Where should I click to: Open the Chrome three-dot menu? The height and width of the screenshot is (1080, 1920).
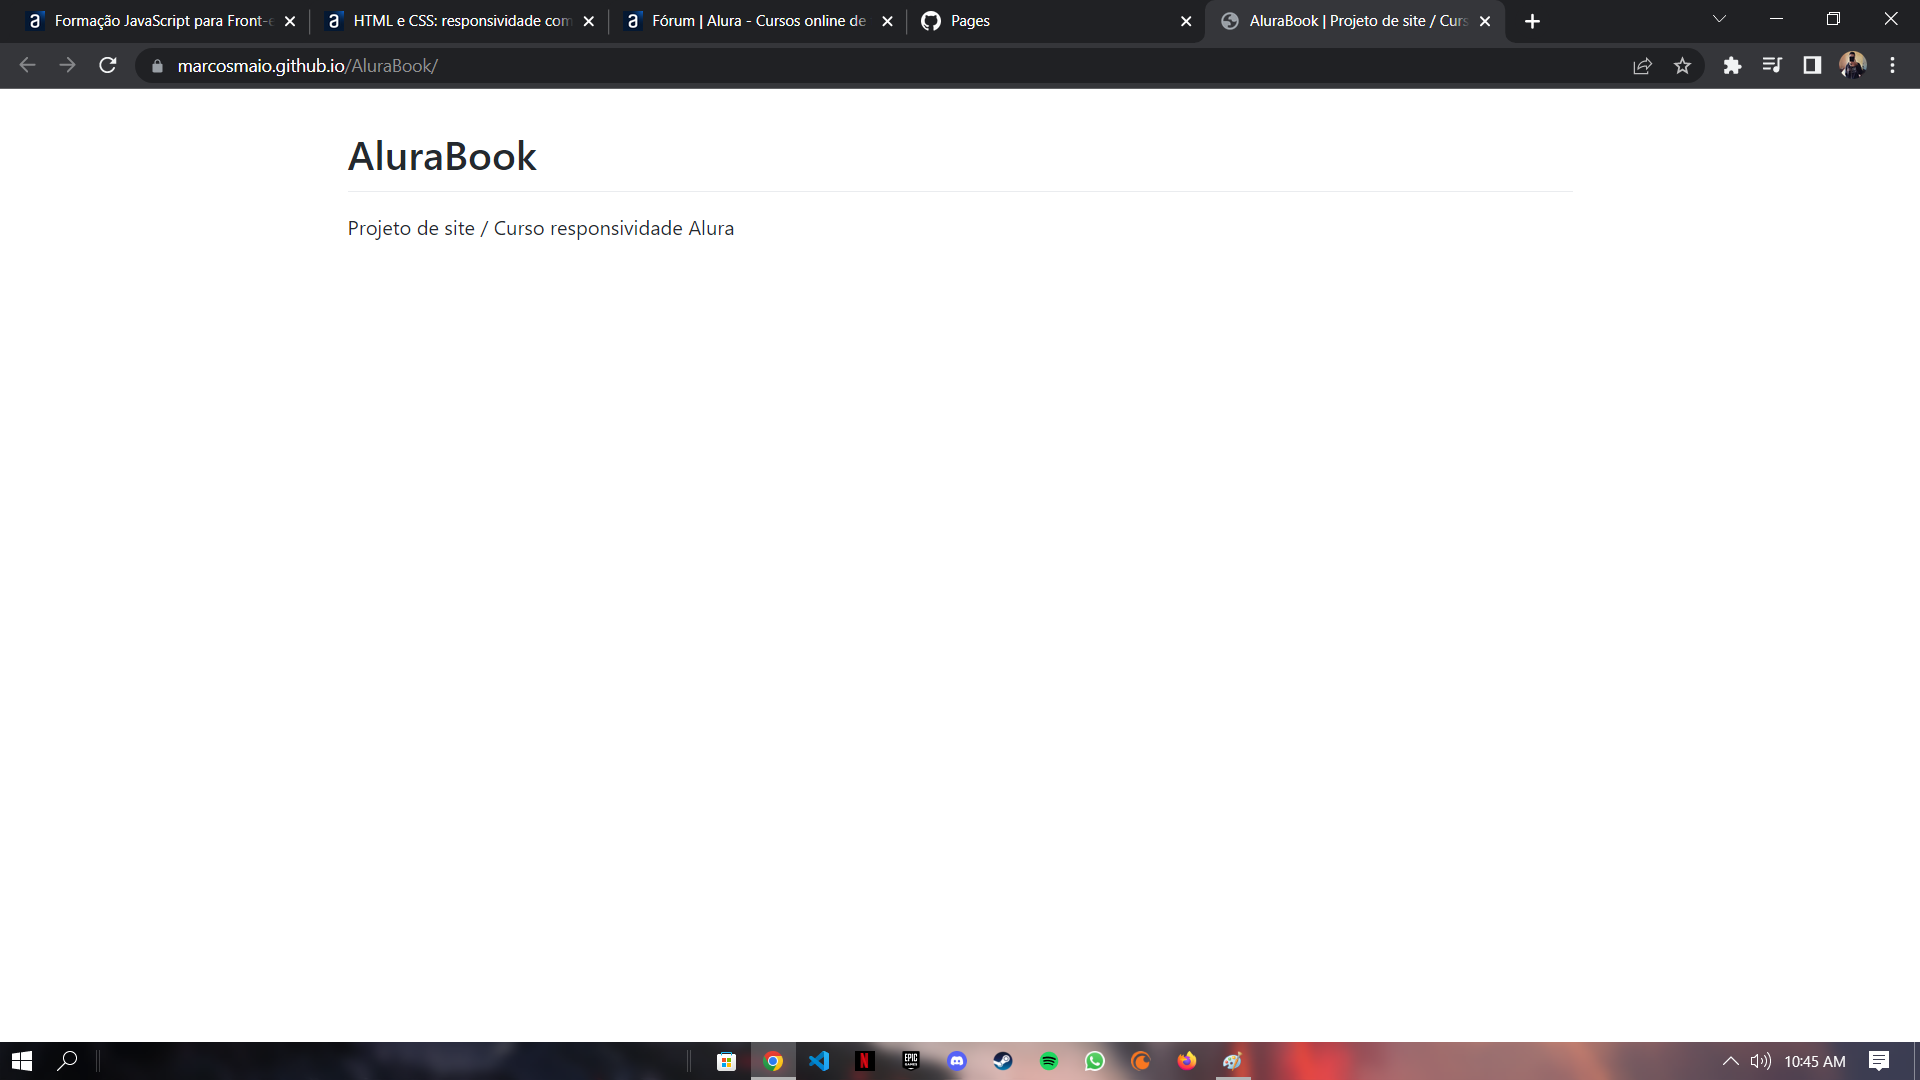(x=1892, y=66)
